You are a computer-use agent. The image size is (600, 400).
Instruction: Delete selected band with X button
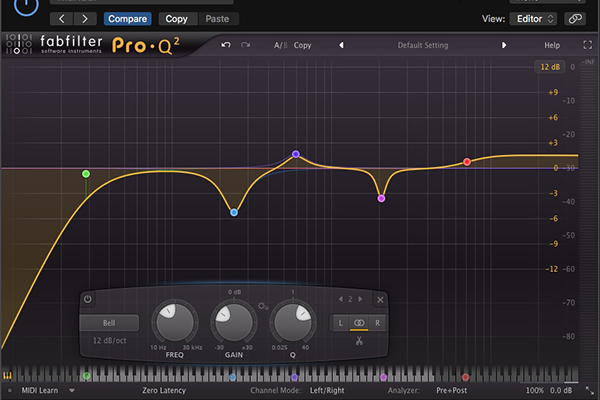(x=380, y=300)
